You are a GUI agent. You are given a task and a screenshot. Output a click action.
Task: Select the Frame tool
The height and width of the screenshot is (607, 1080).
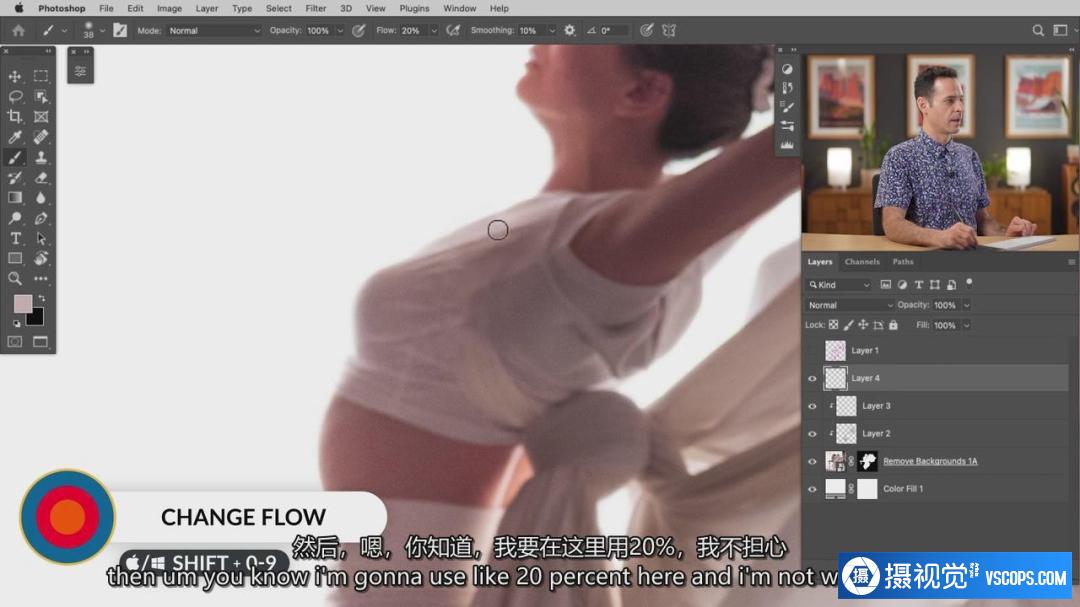pyautogui.click(x=41, y=116)
